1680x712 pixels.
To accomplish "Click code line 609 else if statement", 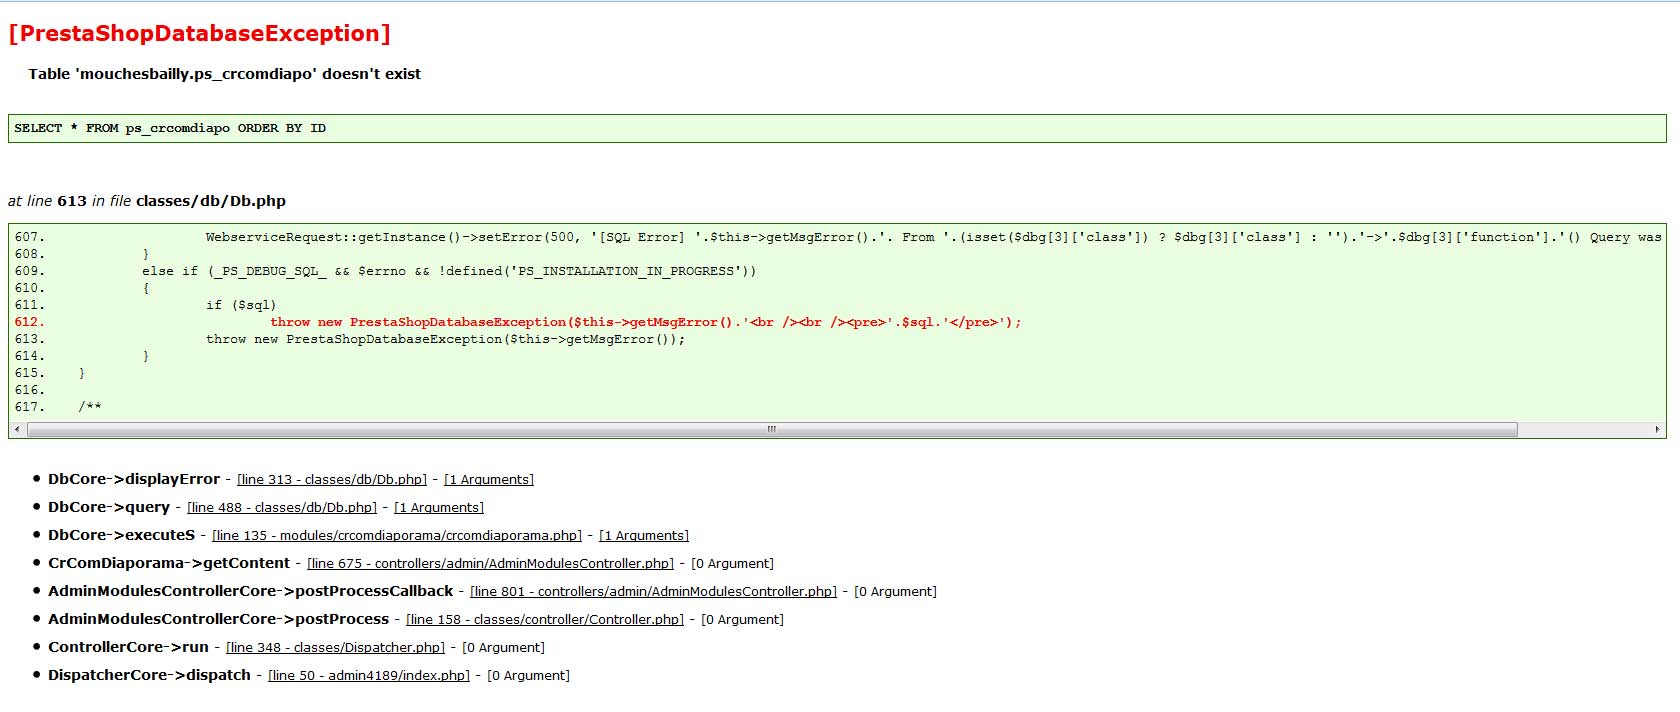I will pos(449,271).
